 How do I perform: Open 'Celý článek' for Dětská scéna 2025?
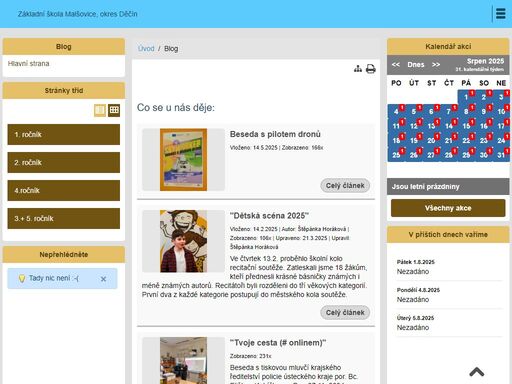click(345, 313)
